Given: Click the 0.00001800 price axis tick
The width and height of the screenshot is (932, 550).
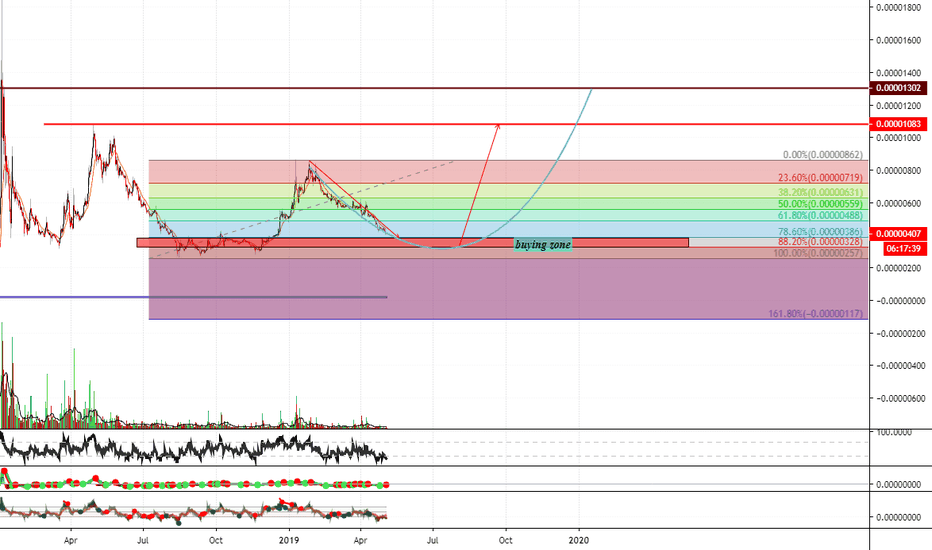Looking at the screenshot, I should coord(899,8).
